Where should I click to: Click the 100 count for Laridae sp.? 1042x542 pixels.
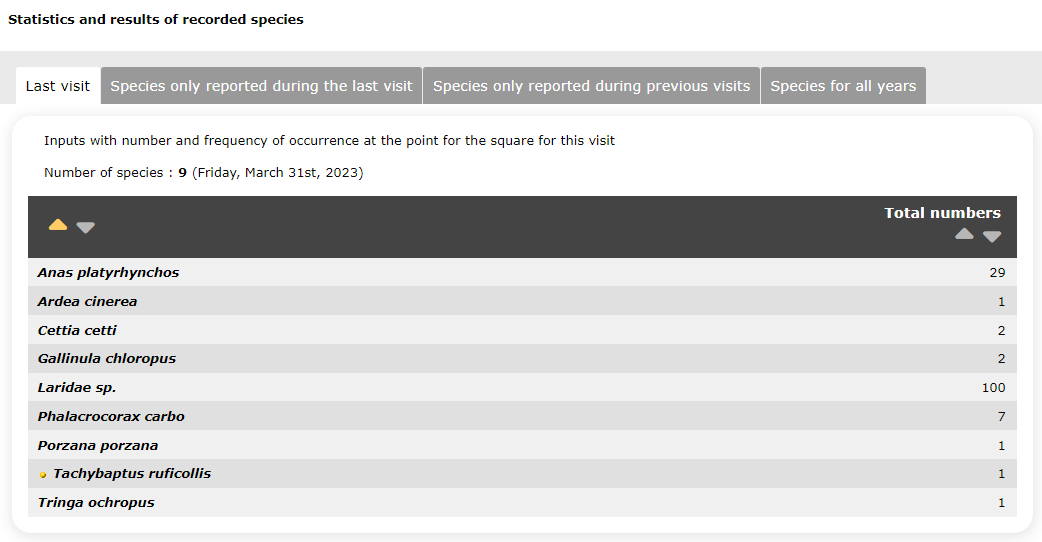(x=993, y=387)
